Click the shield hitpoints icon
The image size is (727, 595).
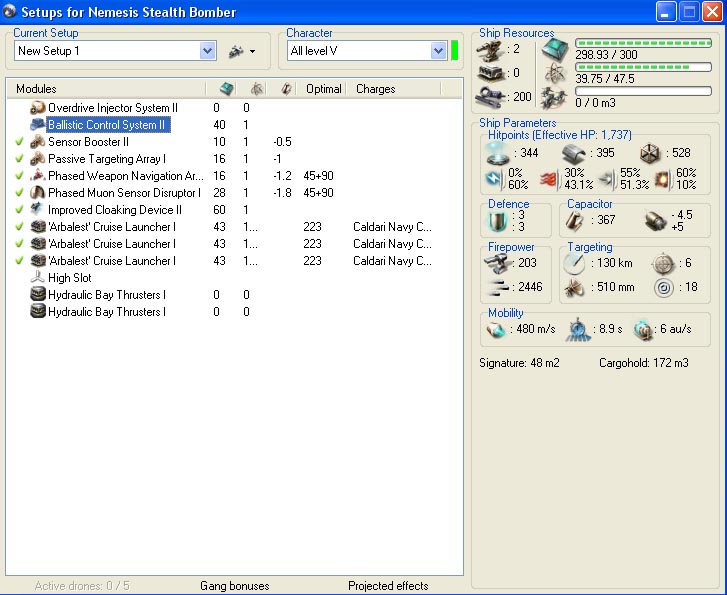coord(497,153)
